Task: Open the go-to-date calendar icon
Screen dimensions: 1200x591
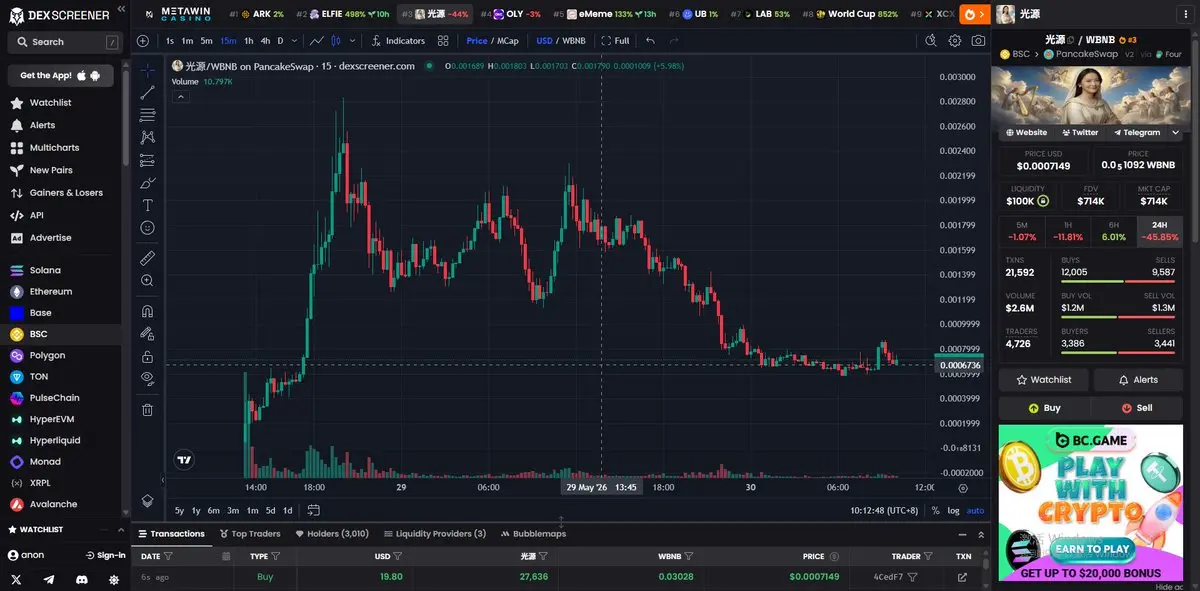Action: [313, 510]
